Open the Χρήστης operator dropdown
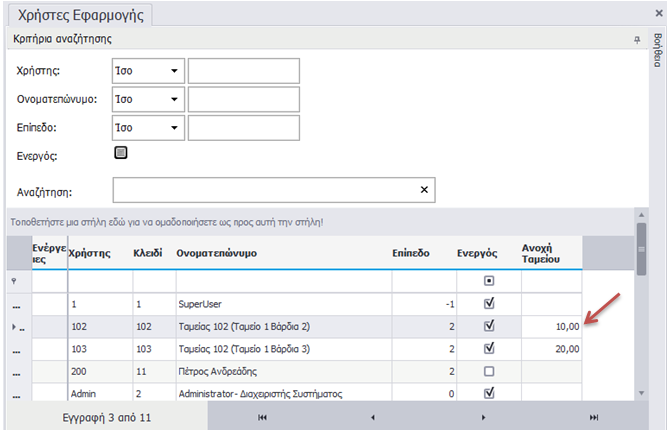The width and height of the screenshot is (669, 433). [174, 72]
